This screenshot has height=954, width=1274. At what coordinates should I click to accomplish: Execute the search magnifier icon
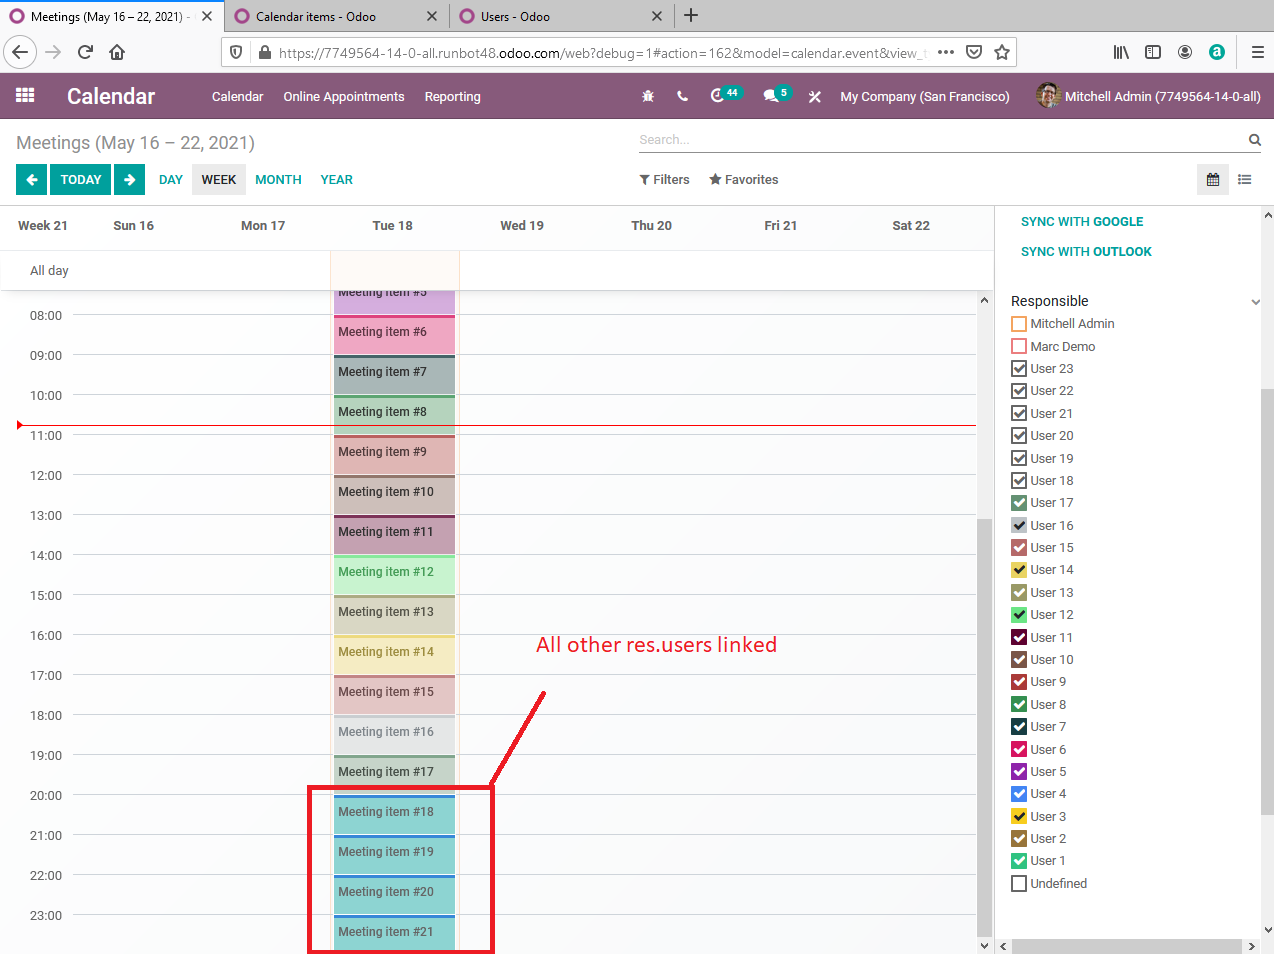(1254, 140)
